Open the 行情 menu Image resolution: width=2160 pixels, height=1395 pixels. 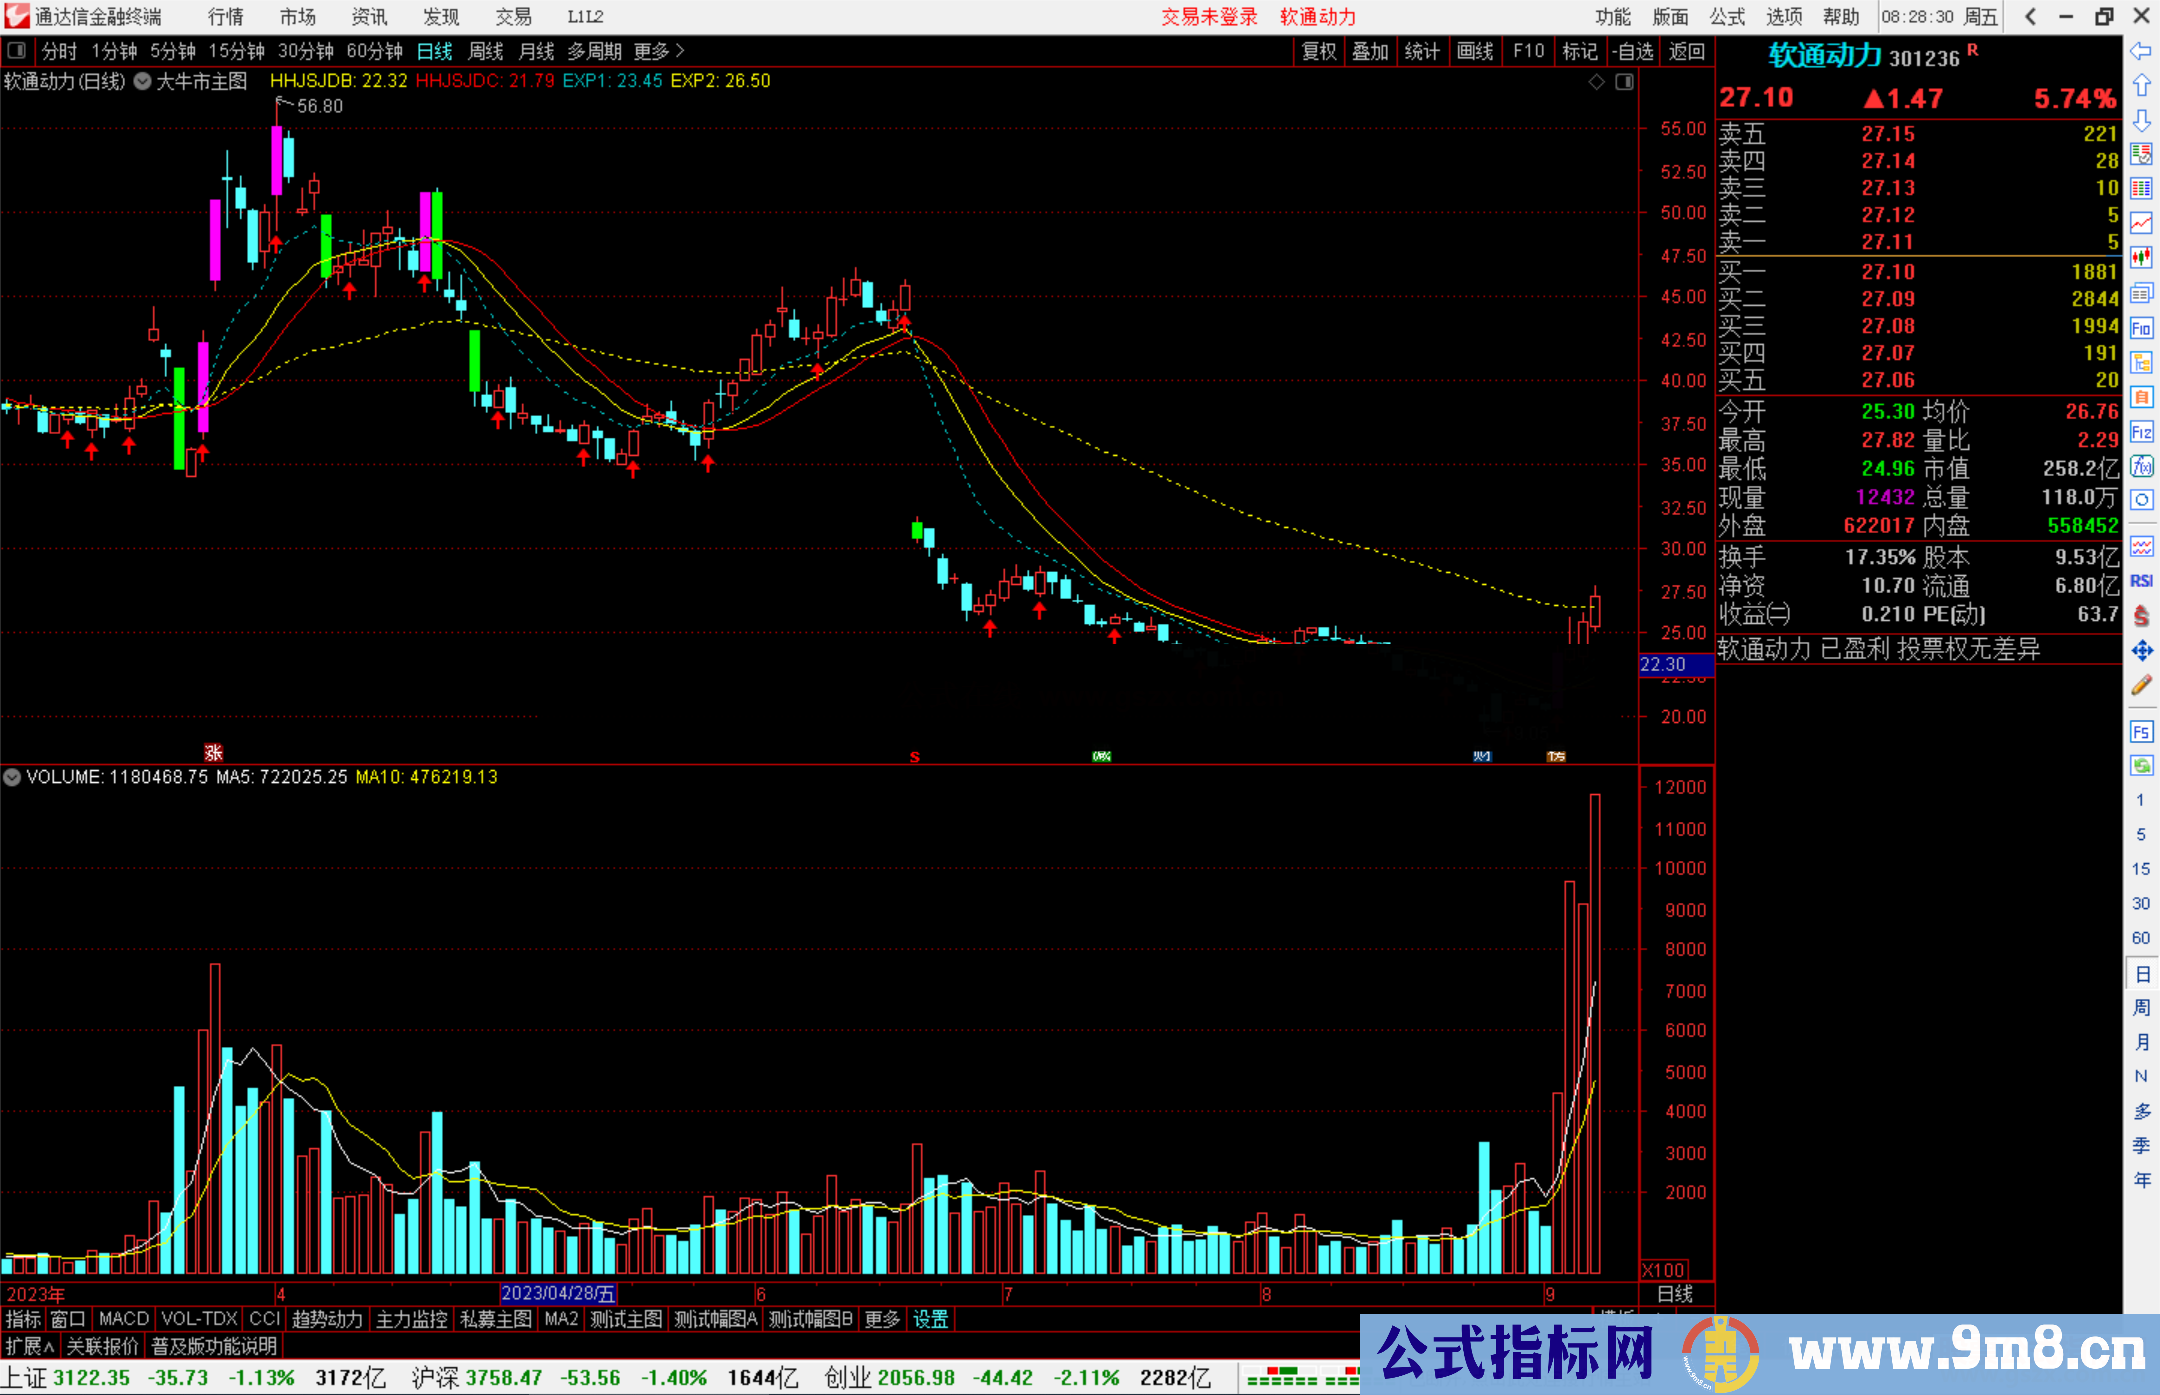coord(226,17)
